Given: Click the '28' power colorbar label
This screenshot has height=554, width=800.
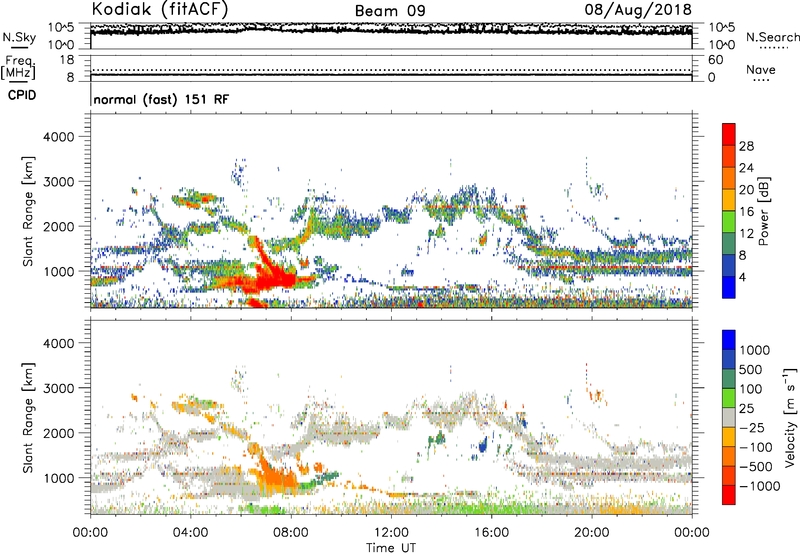Looking at the screenshot, I should (746, 146).
